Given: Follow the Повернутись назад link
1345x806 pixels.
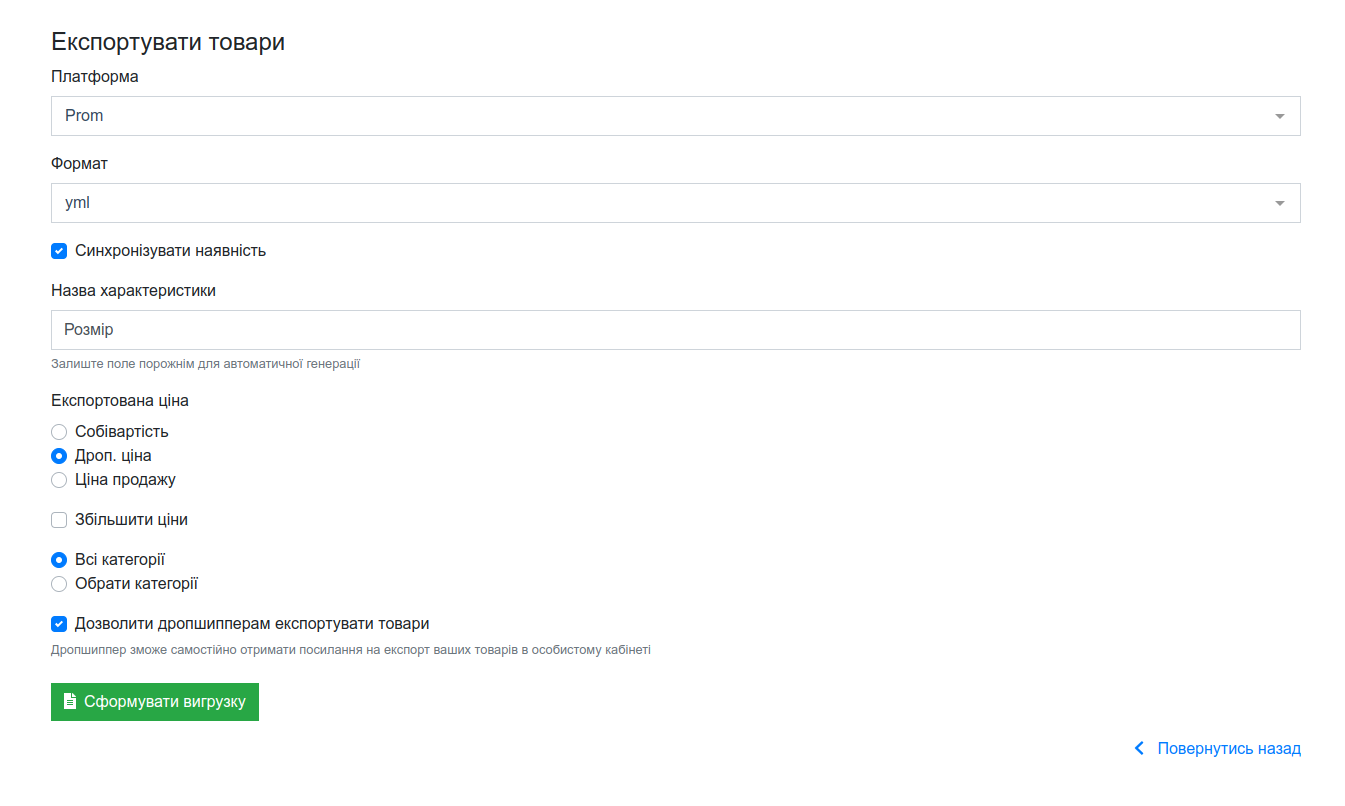Looking at the screenshot, I should coord(1229,748).
